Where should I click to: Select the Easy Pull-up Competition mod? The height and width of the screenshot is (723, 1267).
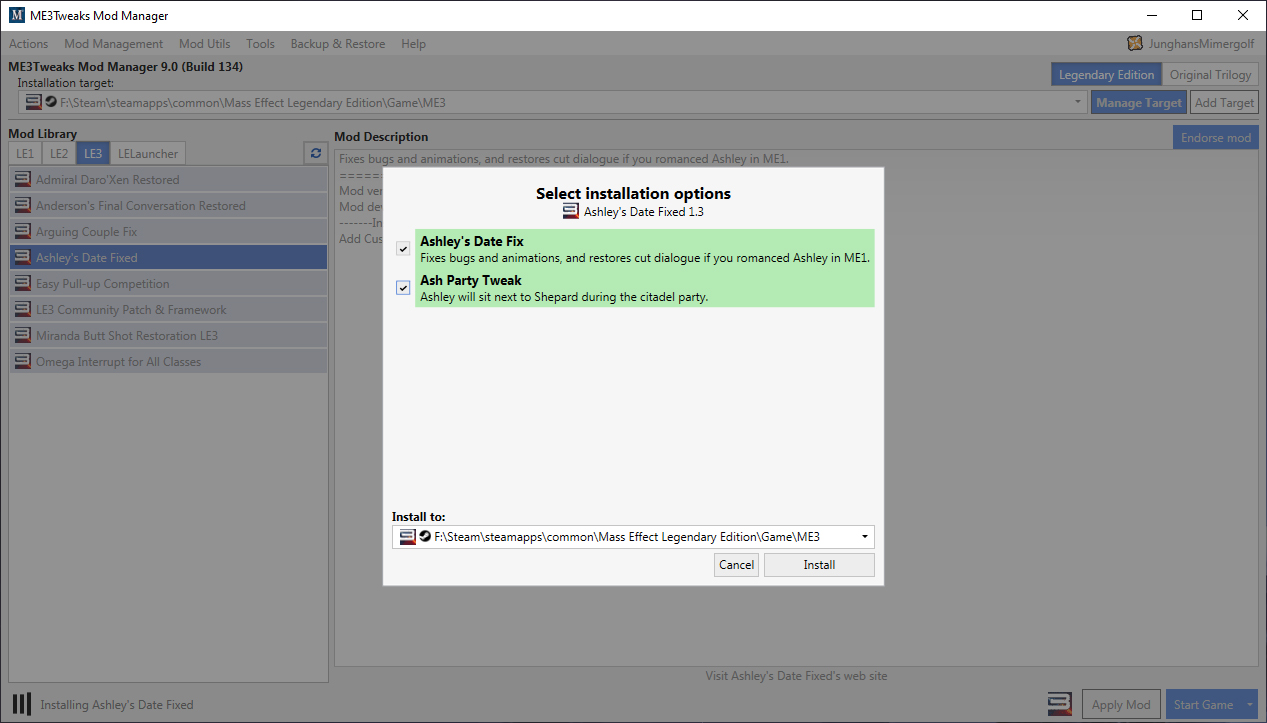click(x=169, y=284)
